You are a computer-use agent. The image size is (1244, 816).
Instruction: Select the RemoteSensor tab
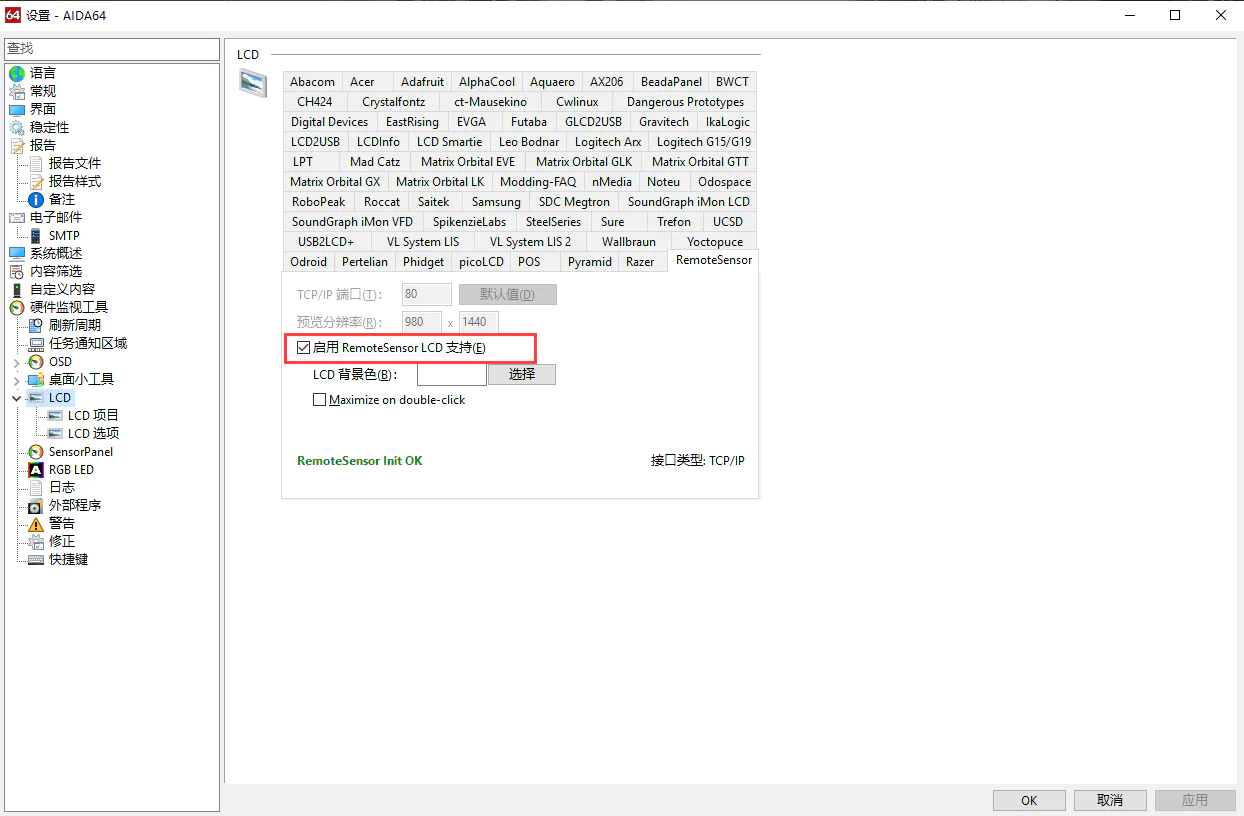(x=714, y=260)
